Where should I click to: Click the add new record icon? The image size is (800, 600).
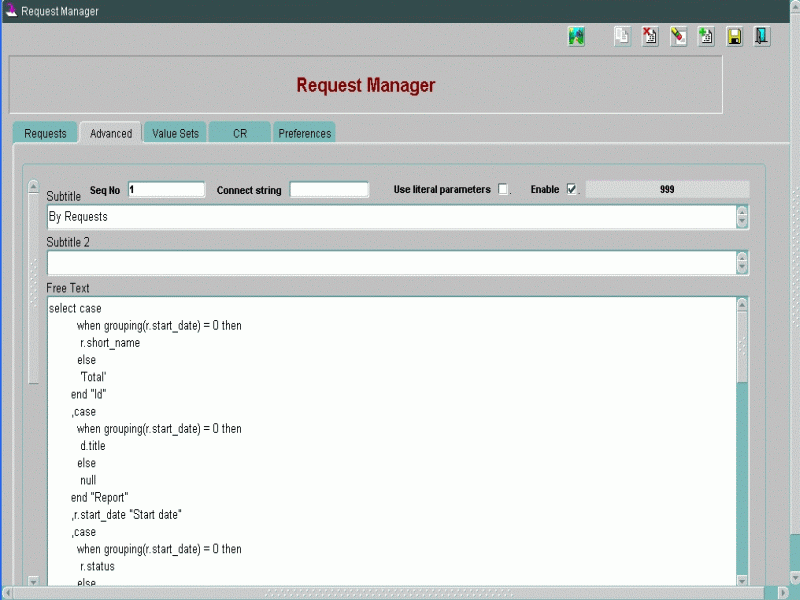coord(706,37)
